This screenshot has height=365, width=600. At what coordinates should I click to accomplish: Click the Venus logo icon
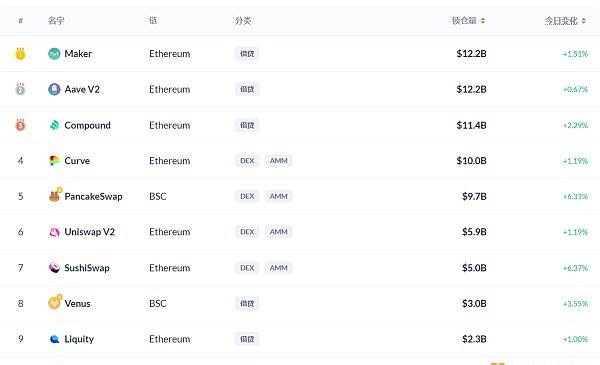tap(55, 302)
